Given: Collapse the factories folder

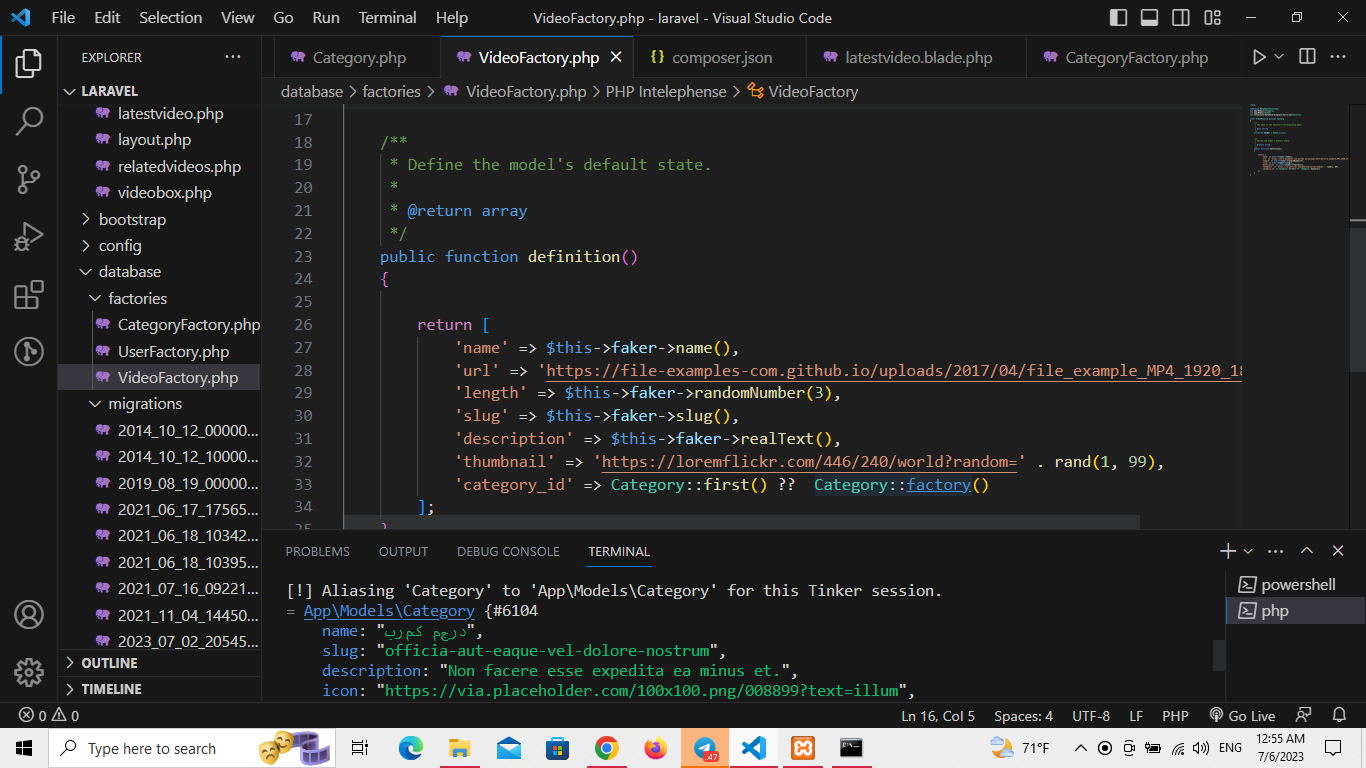Looking at the screenshot, I should pos(160,298).
